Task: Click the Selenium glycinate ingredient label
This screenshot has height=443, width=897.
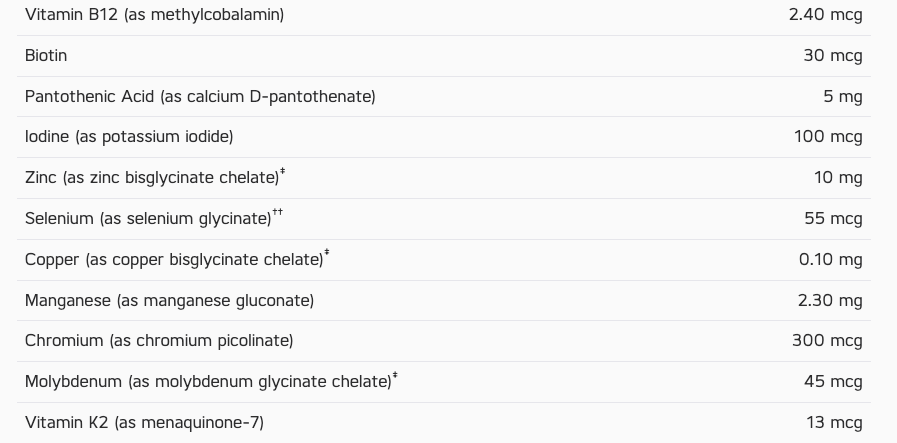Action: click(x=148, y=219)
